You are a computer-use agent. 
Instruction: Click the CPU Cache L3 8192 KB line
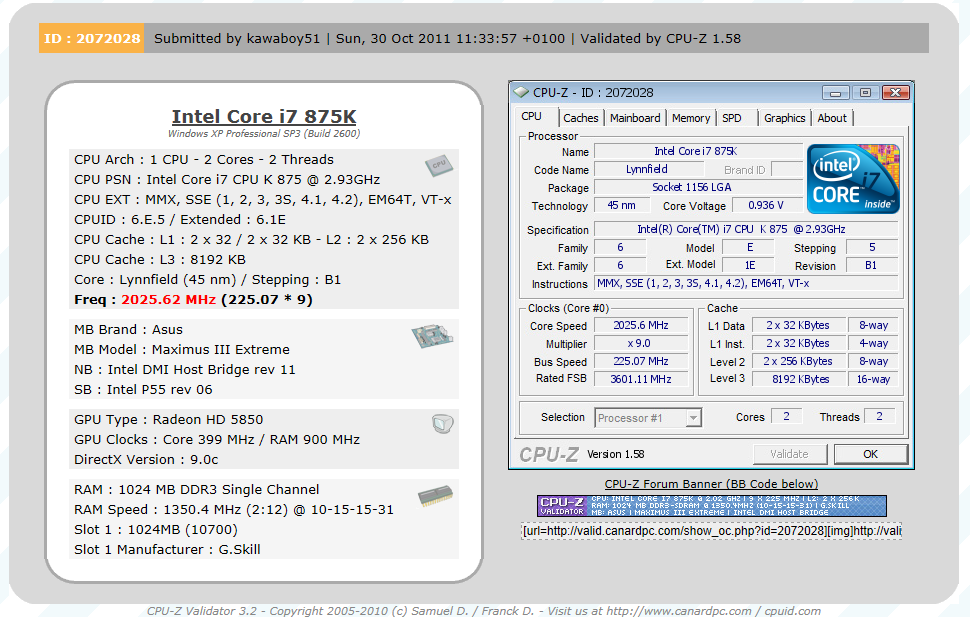(160, 260)
